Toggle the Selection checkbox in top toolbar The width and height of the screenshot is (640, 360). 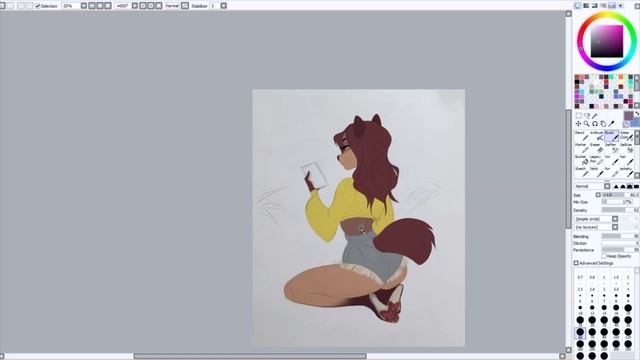[x=38, y=6]
